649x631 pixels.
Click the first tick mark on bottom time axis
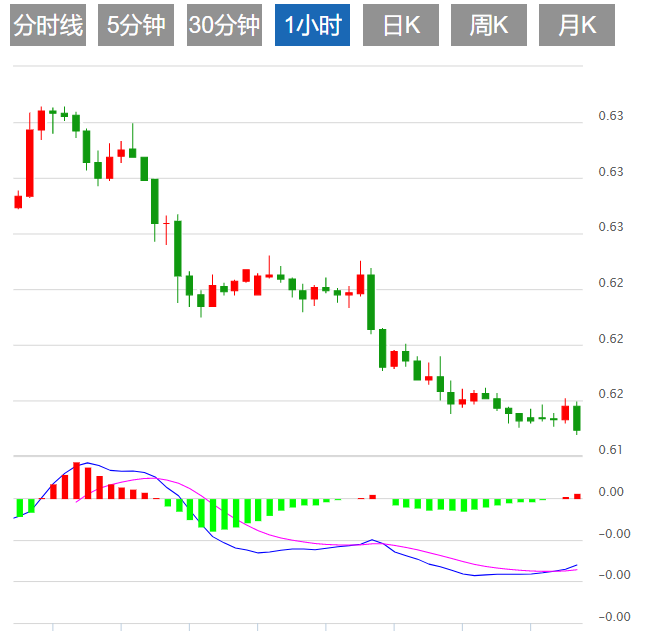53,627
